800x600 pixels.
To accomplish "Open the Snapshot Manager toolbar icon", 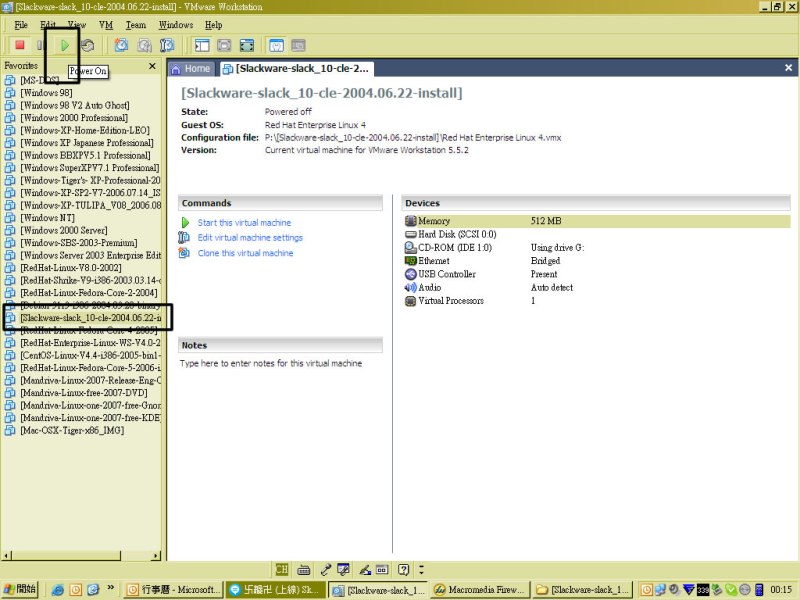I will (x=167, y=45).
